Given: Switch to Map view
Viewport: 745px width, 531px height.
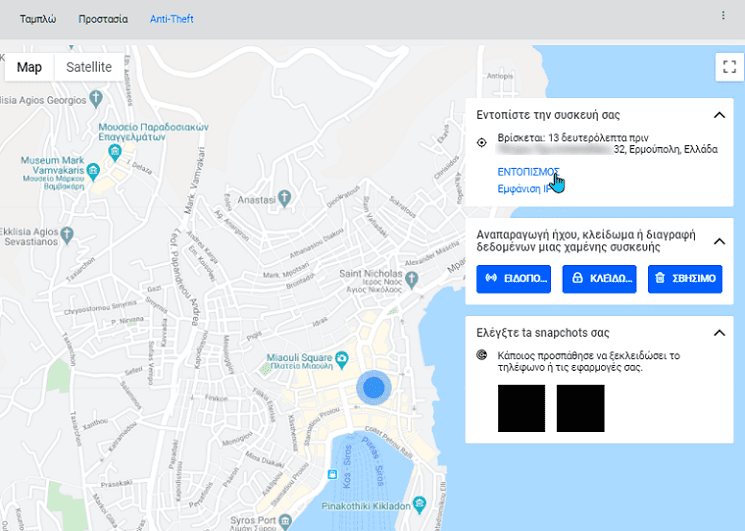Looking at the screenshot, I should pos(29,67).
